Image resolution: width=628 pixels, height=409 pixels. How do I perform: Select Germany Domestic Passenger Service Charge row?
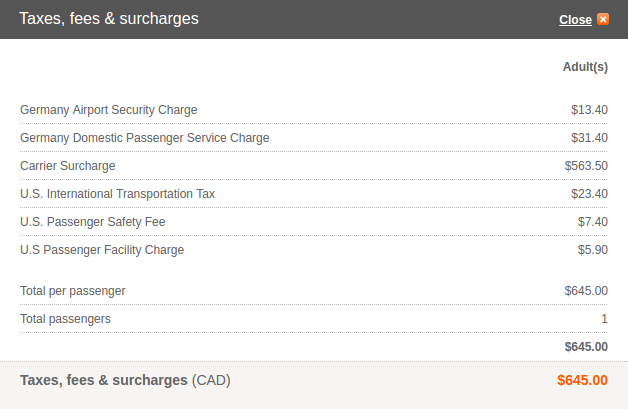(x=314, y=138)
